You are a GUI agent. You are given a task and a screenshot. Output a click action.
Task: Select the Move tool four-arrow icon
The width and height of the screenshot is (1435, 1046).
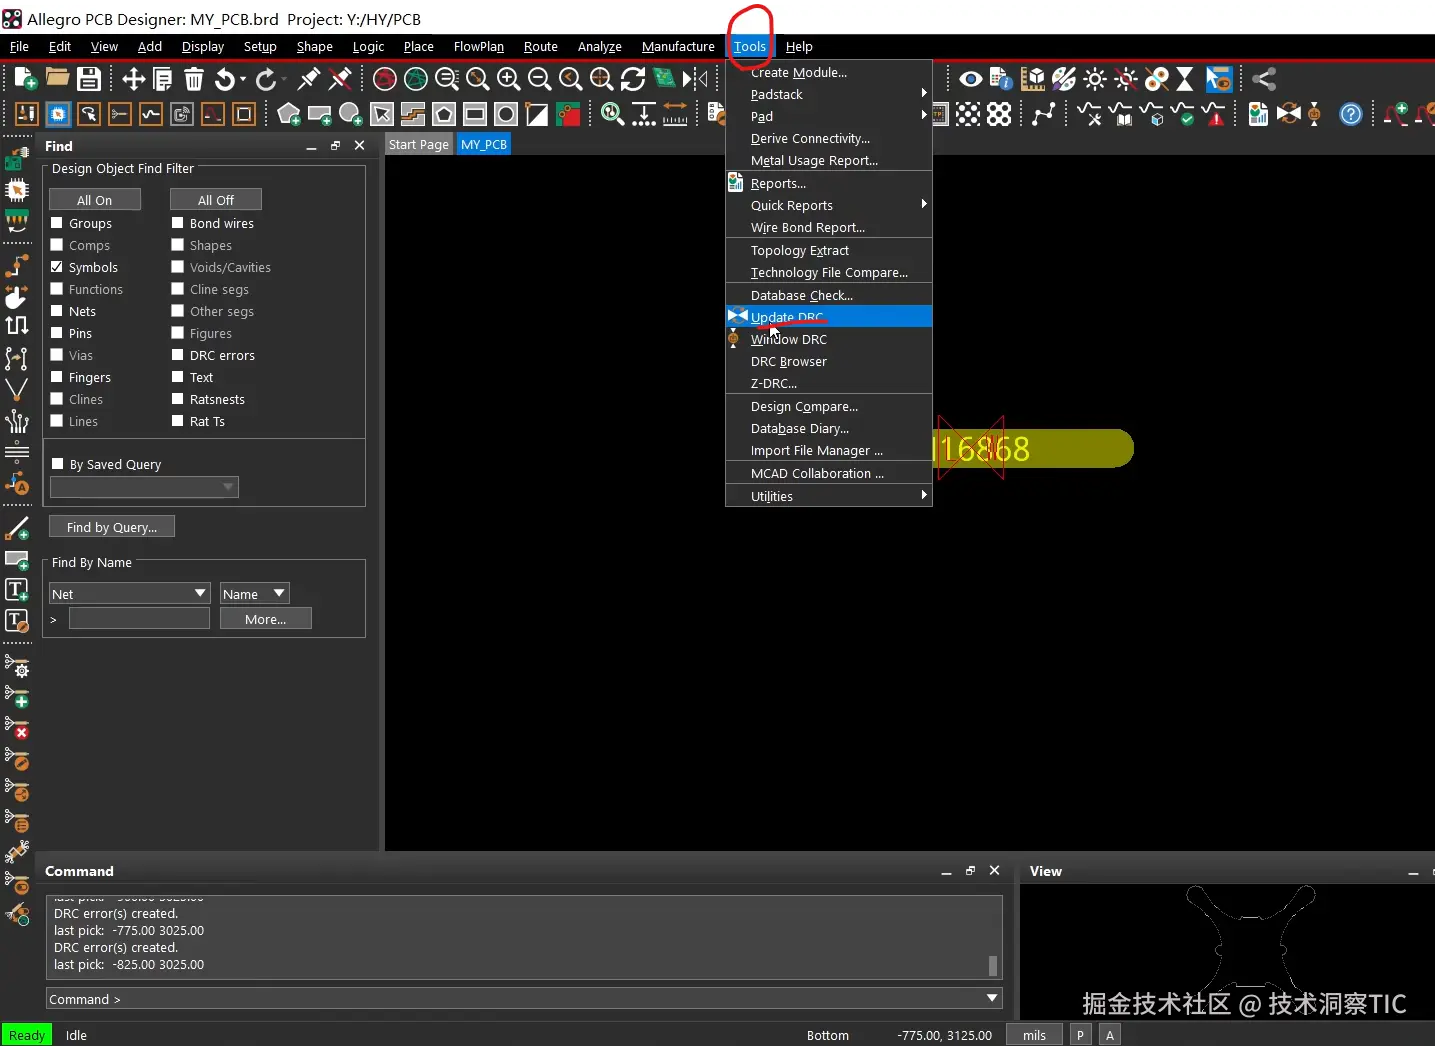133,79
